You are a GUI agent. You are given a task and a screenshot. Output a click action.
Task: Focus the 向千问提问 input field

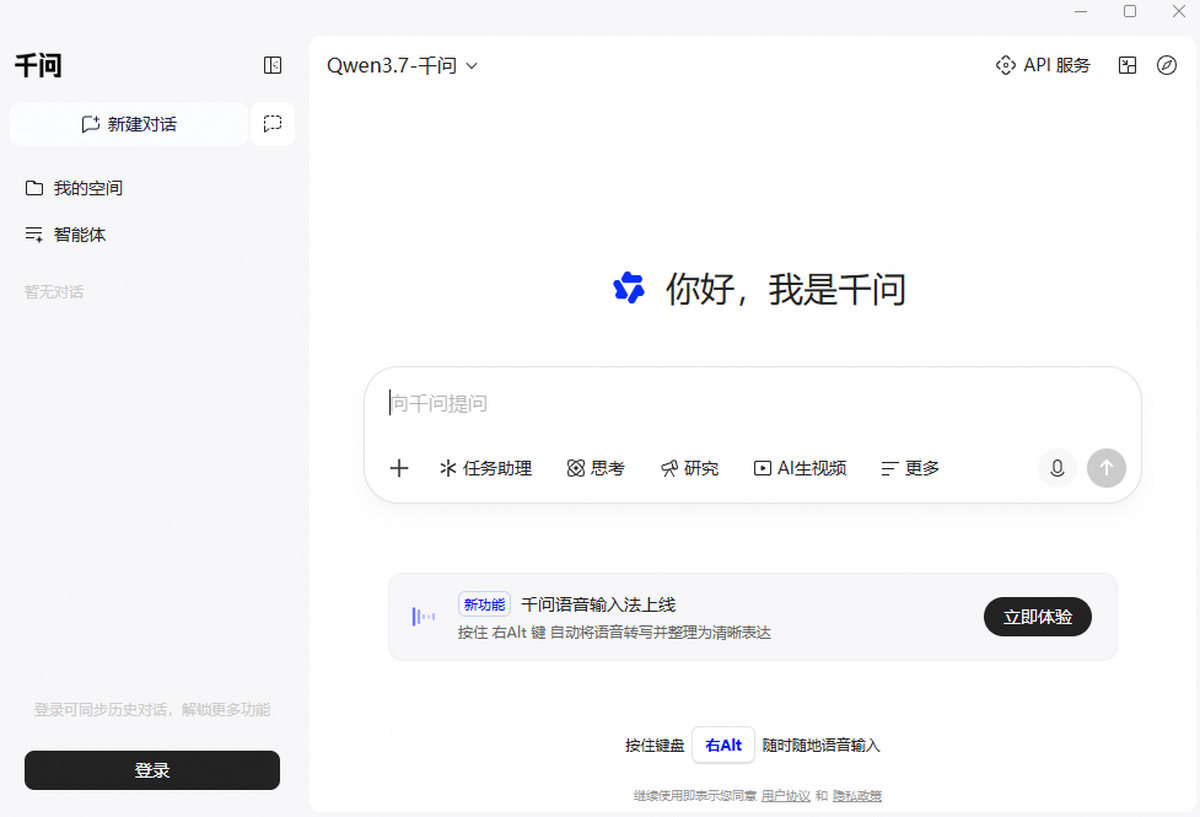point(752,404)
